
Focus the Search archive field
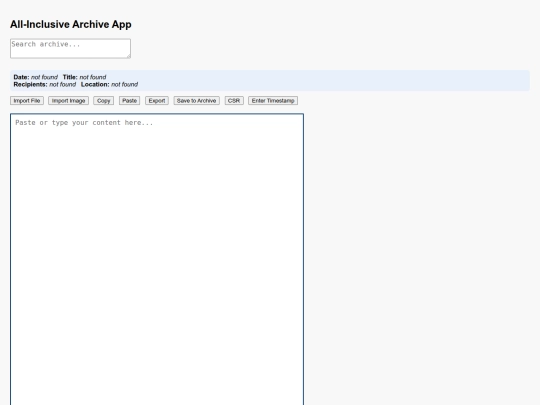[70, 48]
